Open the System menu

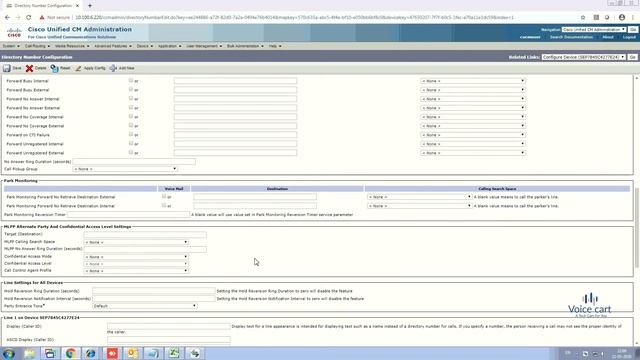point(11,46)
